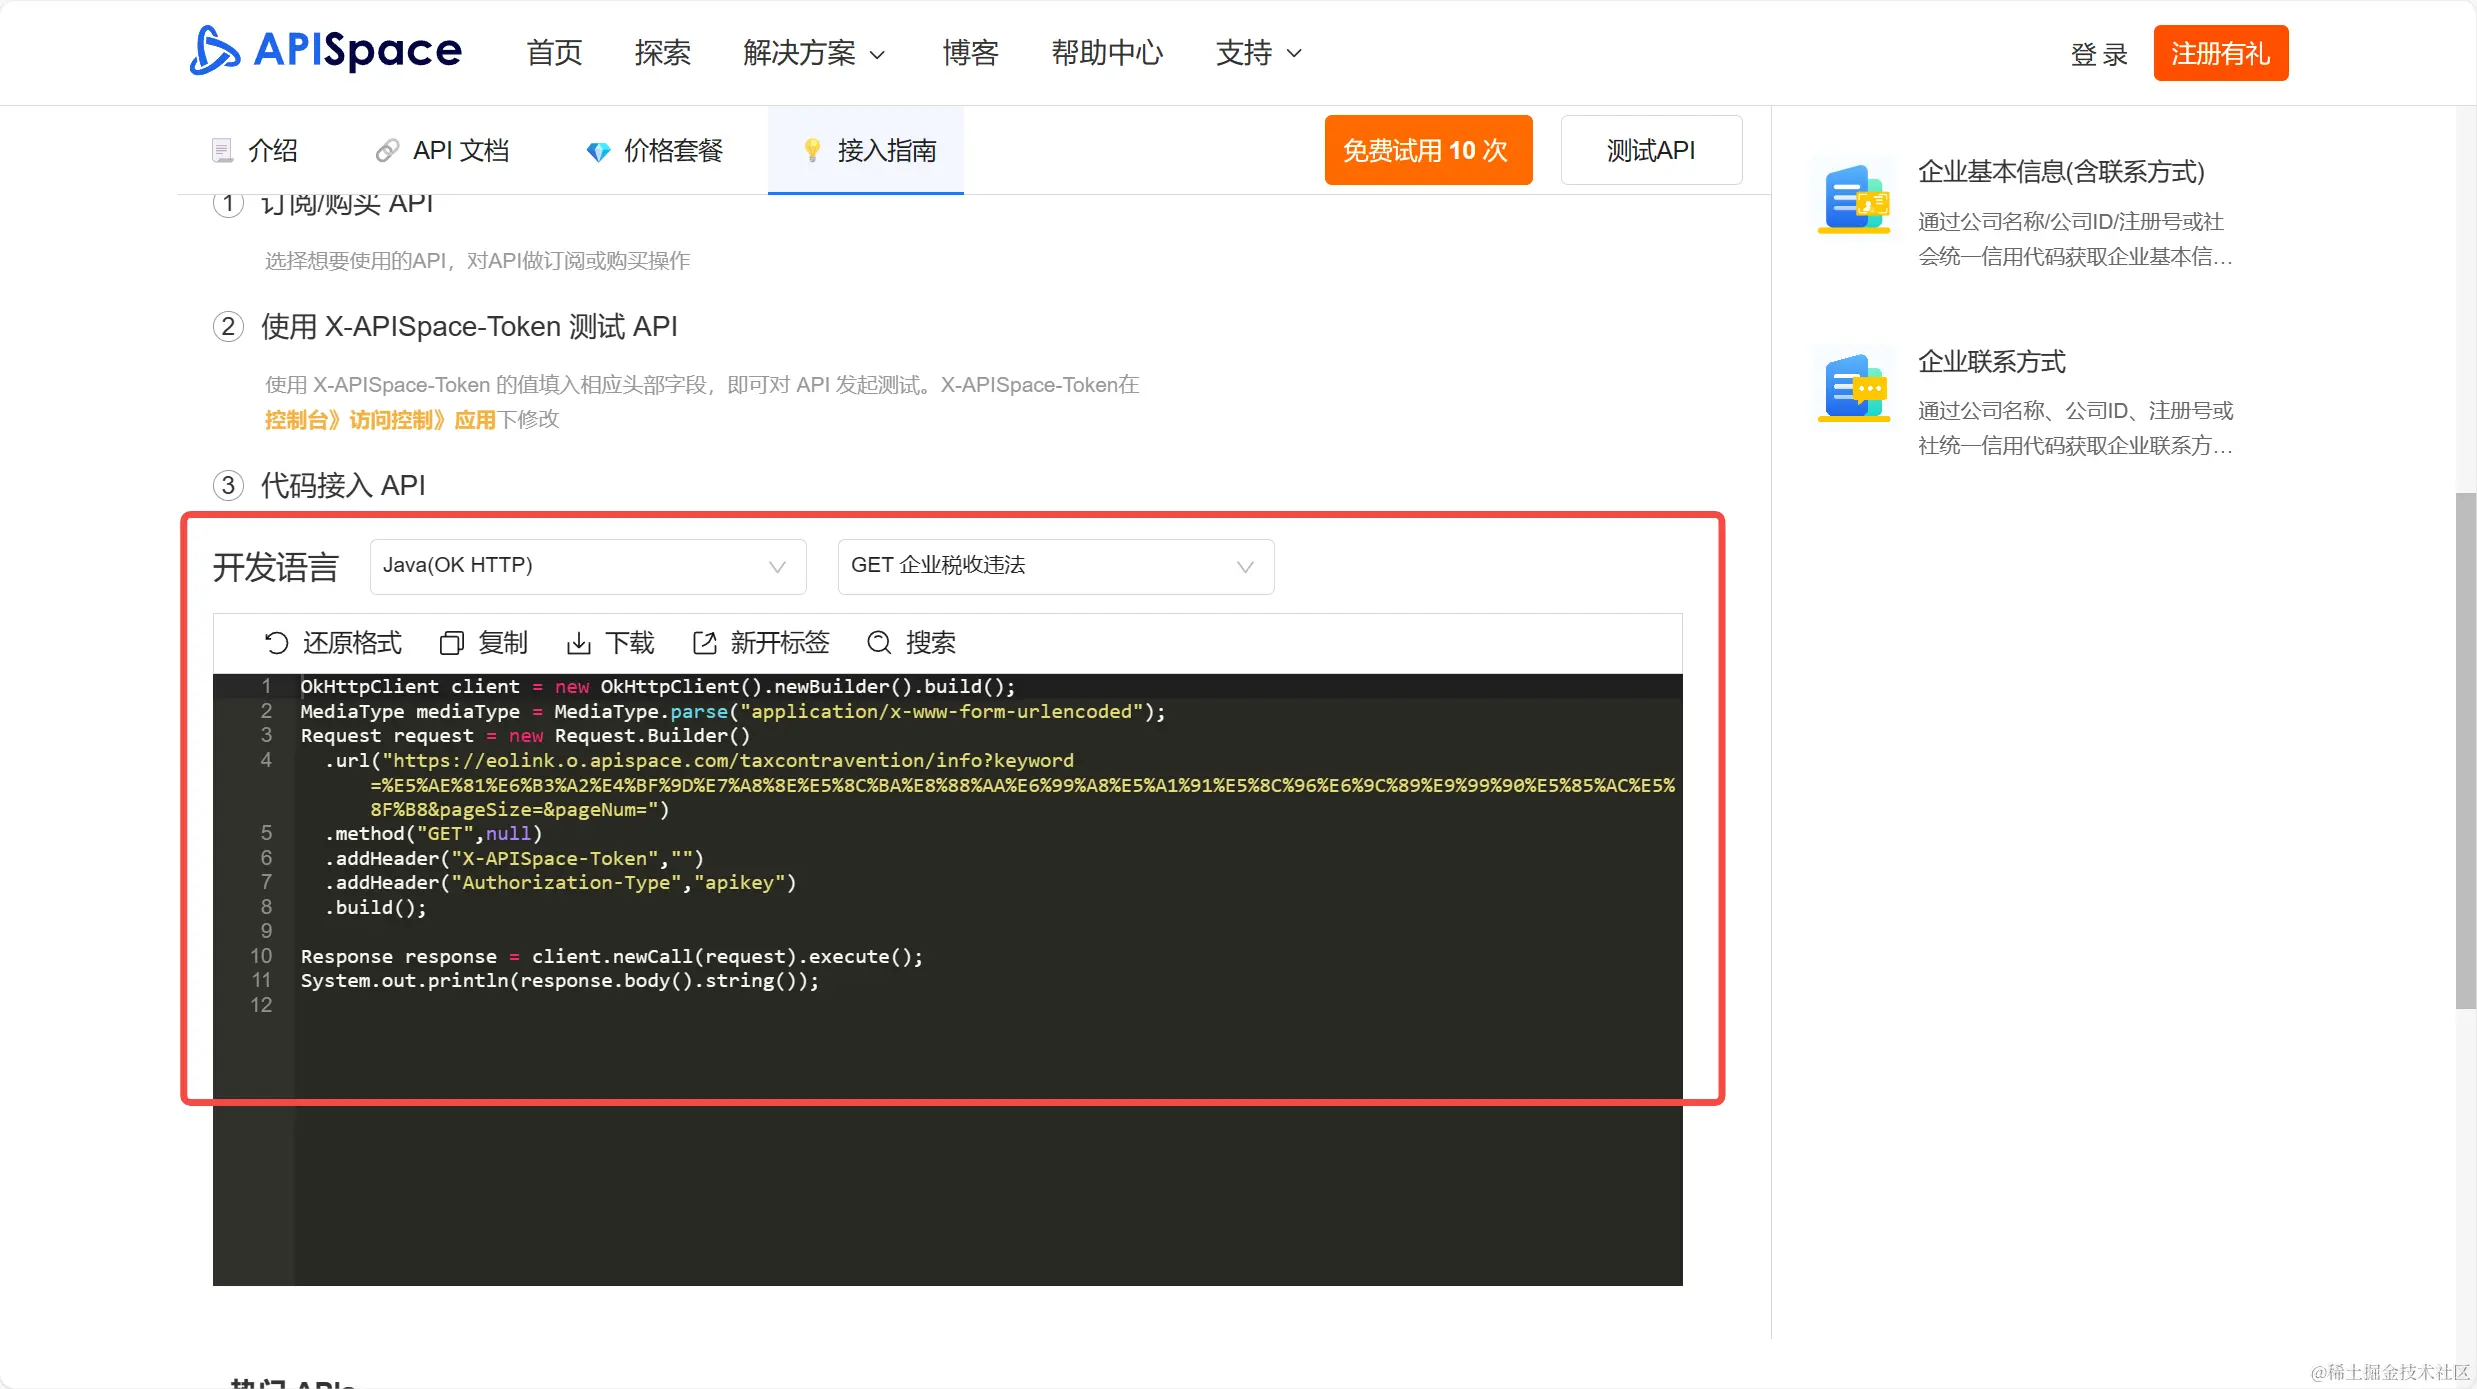Switch to the 价格套餐 tab
The height and width of the screenshot is (1389, 2477).
[654, 151]
